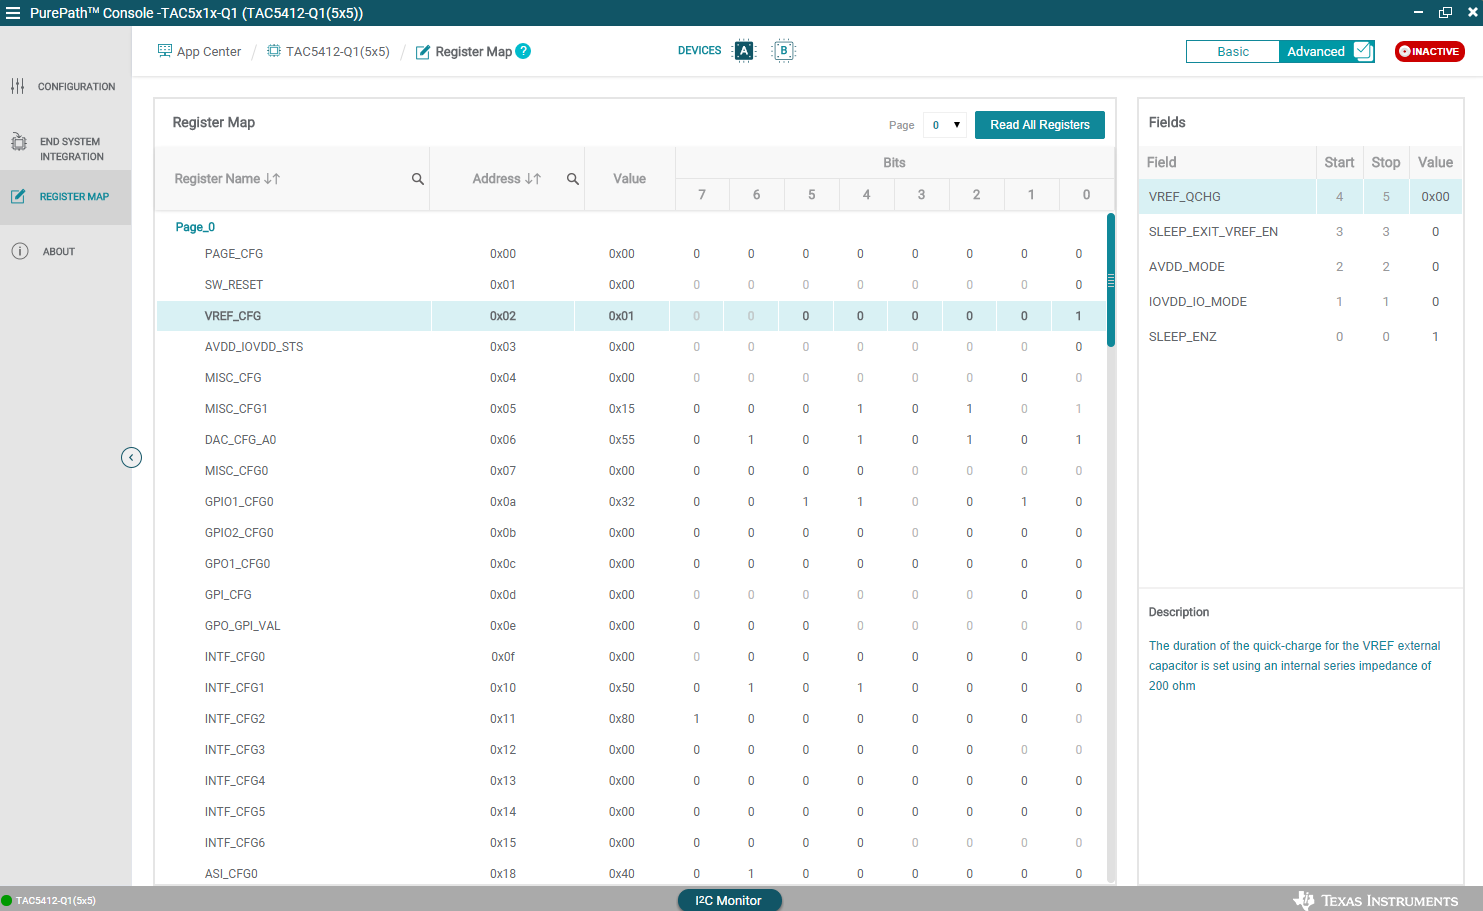Click the TAC5412-Q1 chip icon in breadcrumb
Screen dimensions: 1483x911
(274, 51)
